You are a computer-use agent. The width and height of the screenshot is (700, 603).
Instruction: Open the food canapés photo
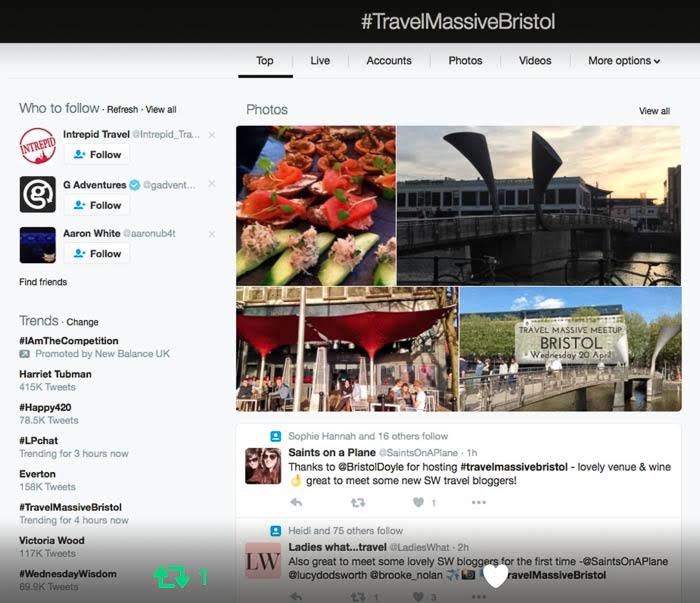point(316,206)
